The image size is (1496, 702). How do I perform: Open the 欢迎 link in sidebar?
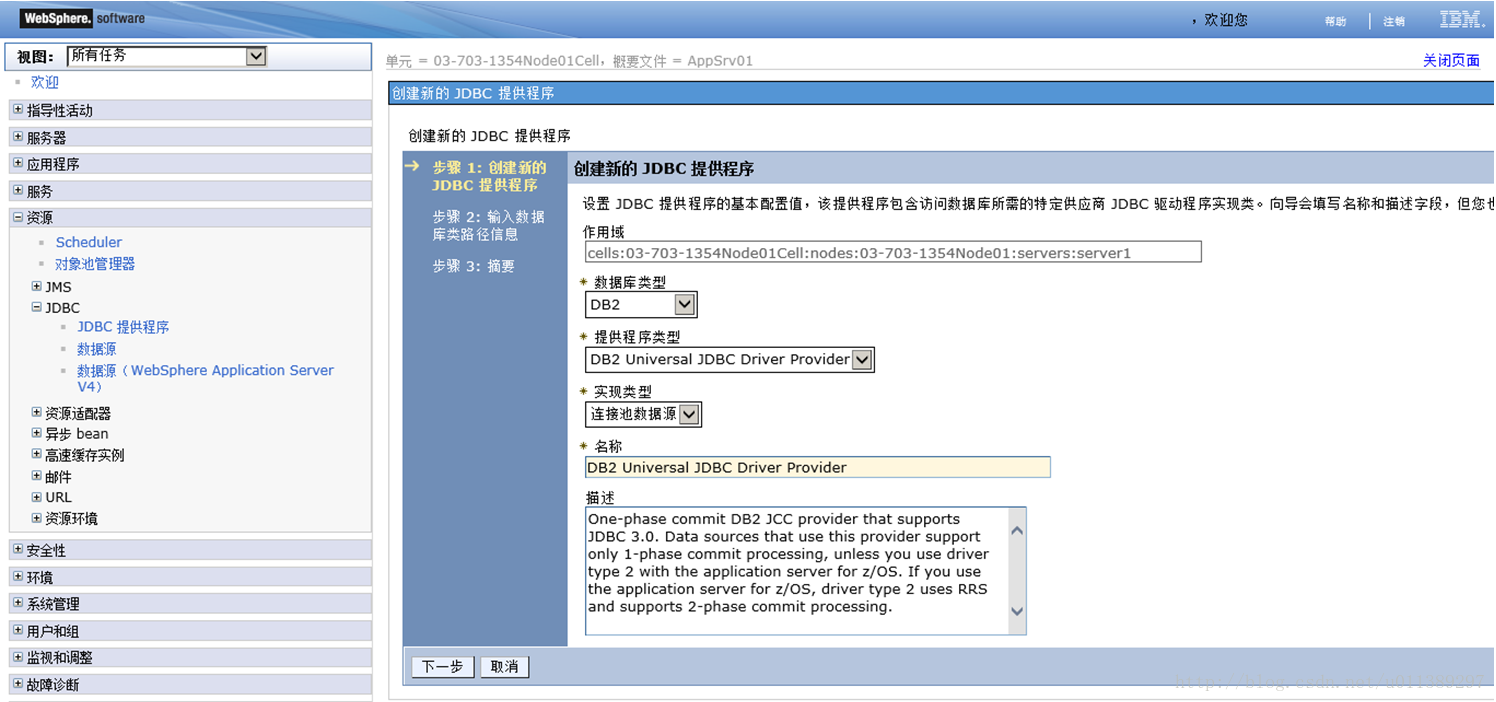(x=45, y=82)
